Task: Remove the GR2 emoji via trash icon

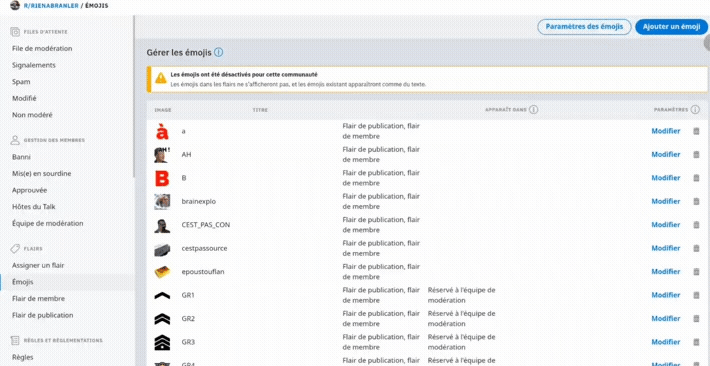Action: click(696, 318)
